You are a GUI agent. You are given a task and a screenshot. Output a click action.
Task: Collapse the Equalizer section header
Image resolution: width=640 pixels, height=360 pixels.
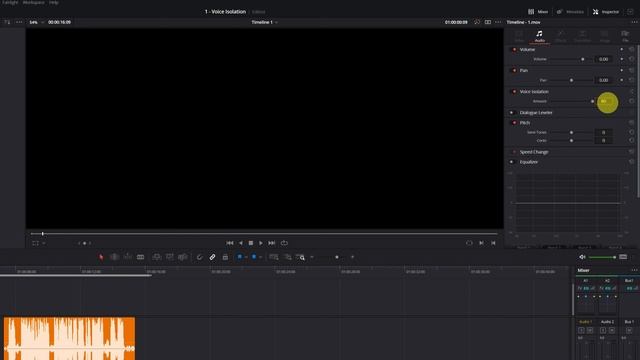[x=529, y=162]
